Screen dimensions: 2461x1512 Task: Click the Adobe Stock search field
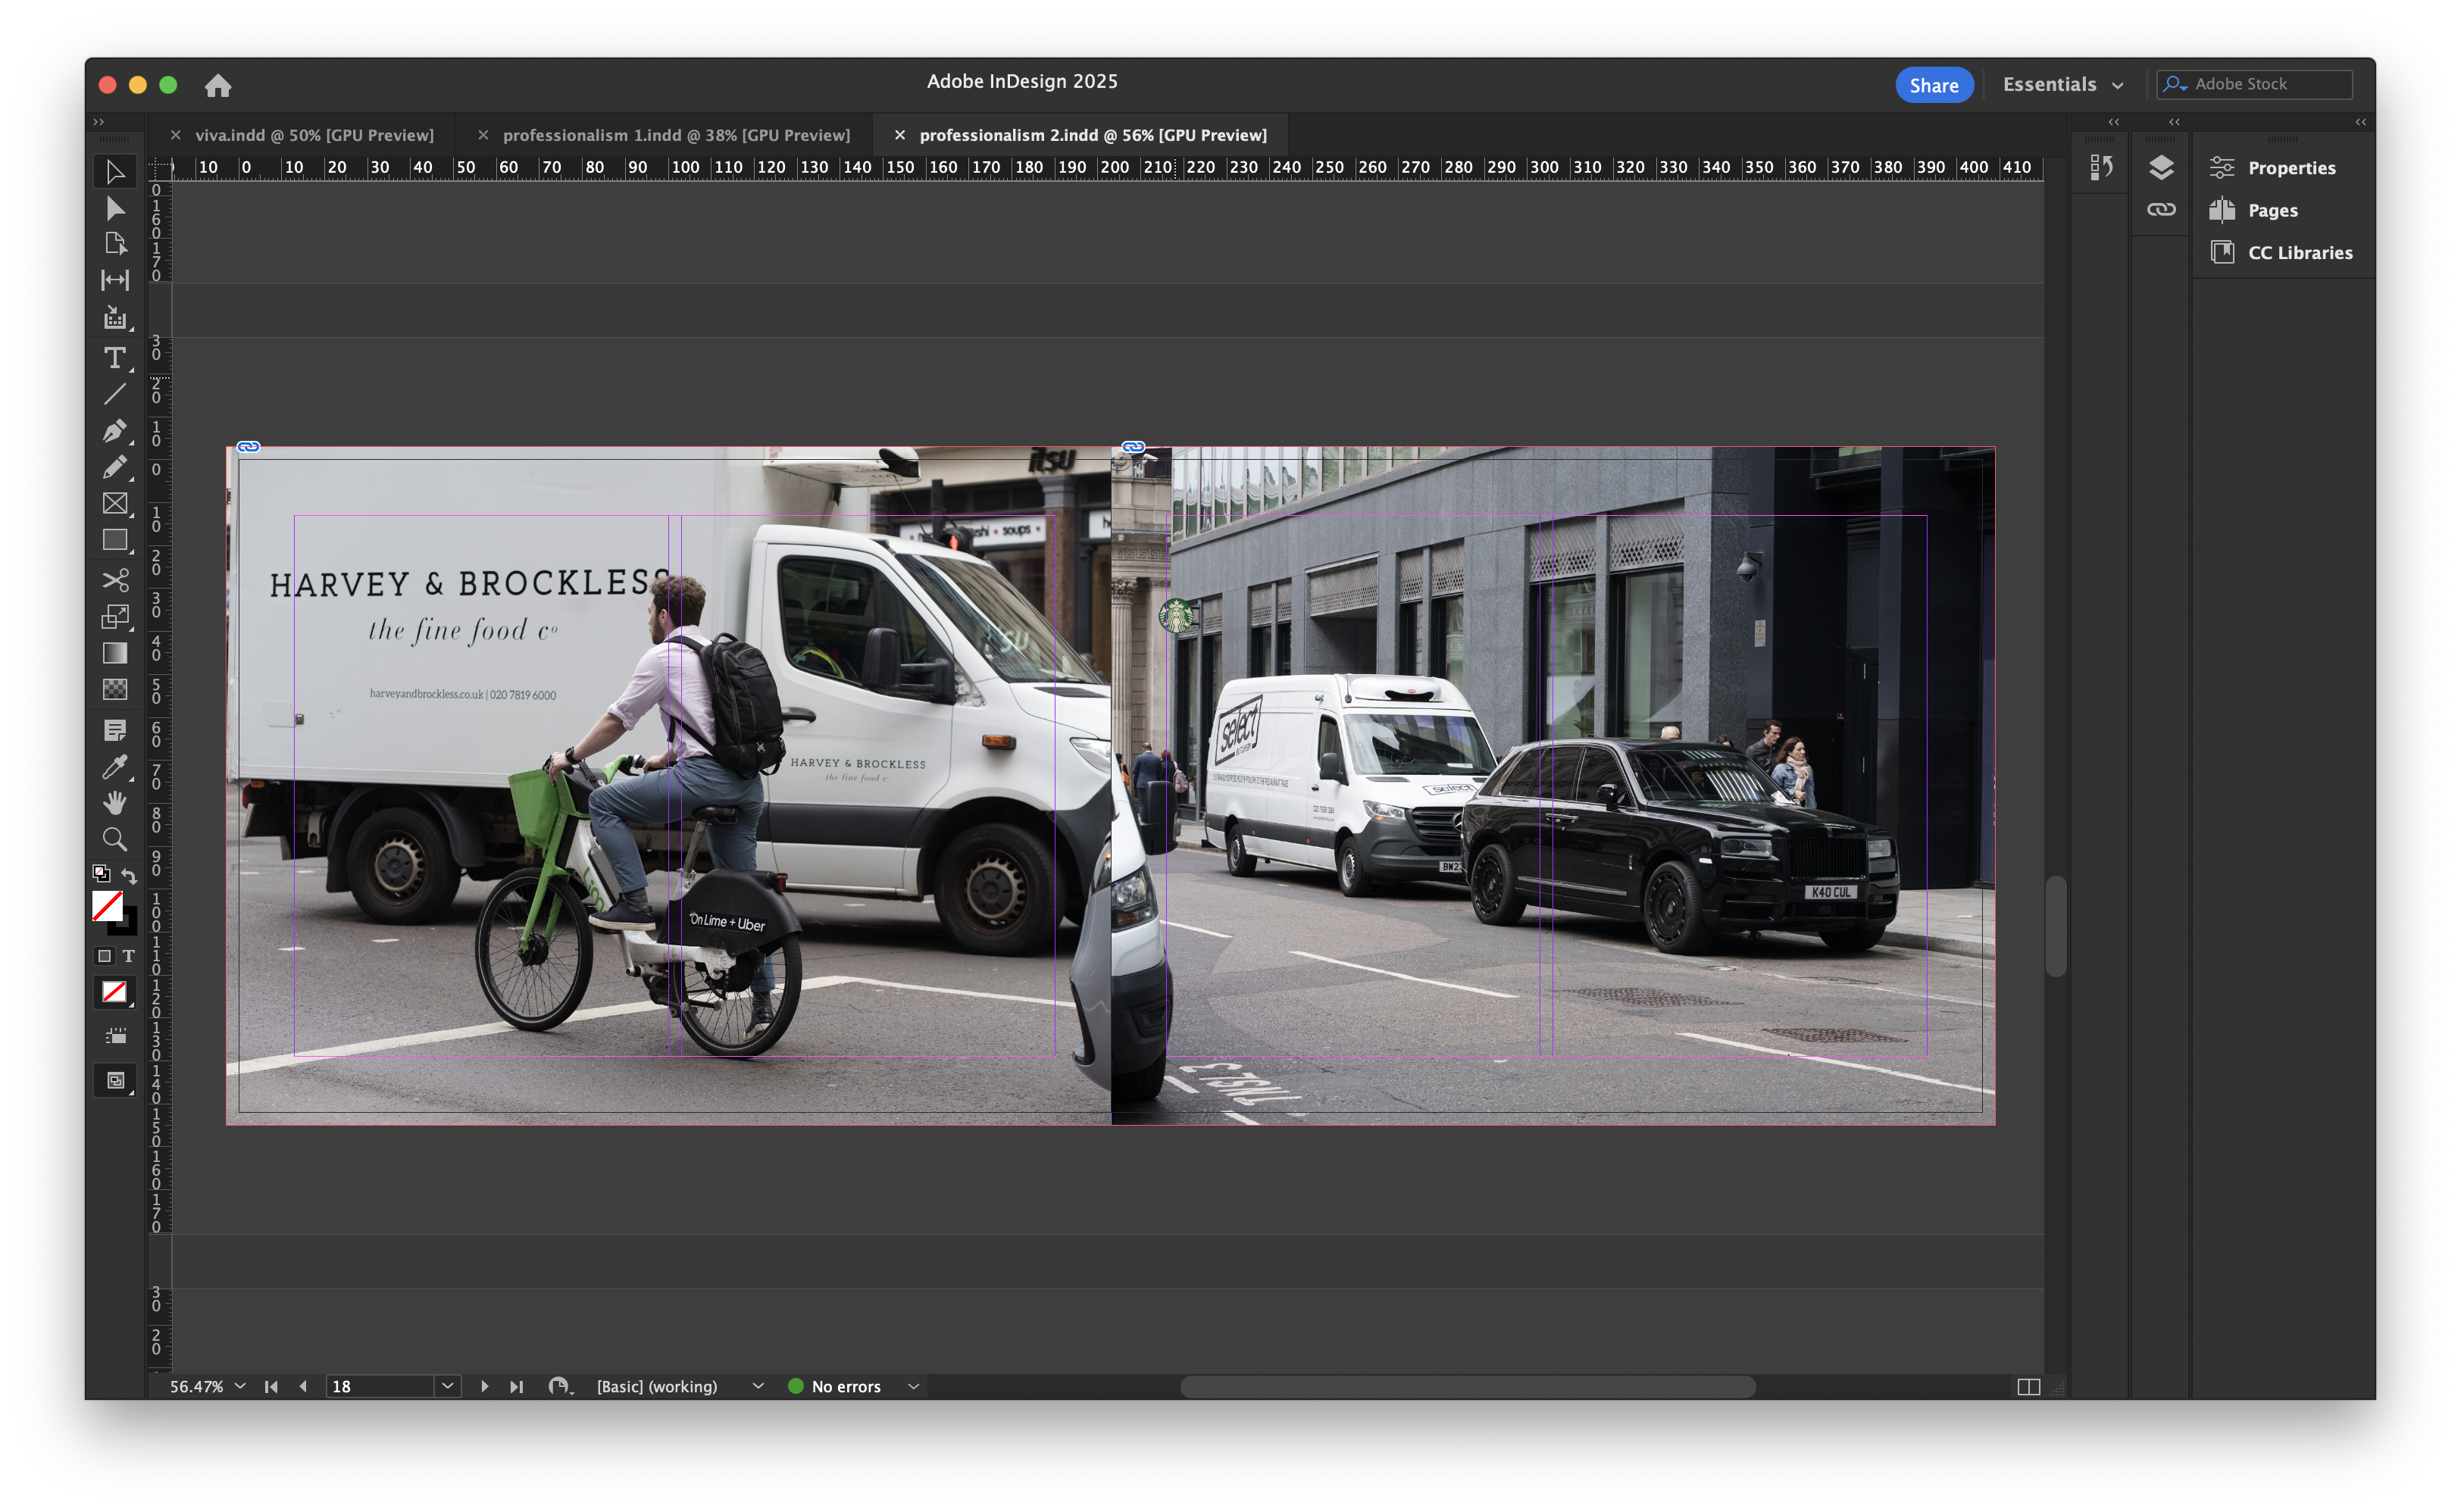(2253, 85)
